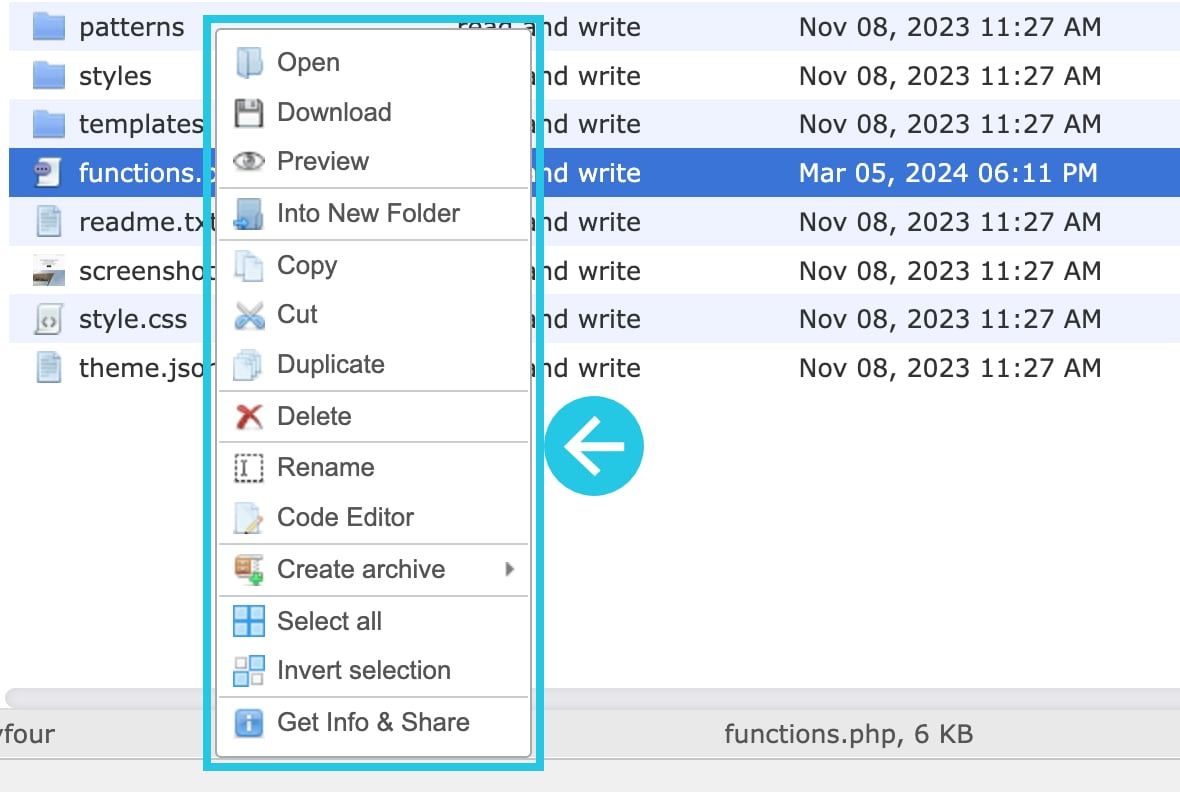Screen dimensions: 1180x792
Task: Click the Select all grid icon
Action: click(248, 621)
